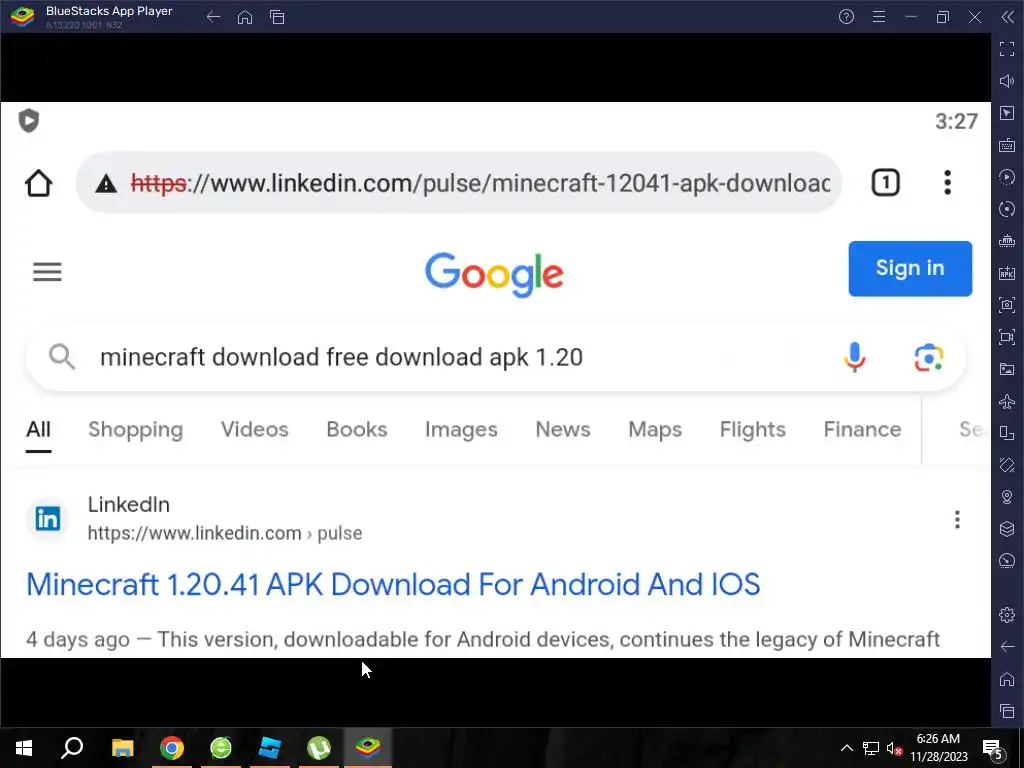Open multi-instance manager layers icon
Viewport: 1024px width, 768px height.
coord(1006,529)
